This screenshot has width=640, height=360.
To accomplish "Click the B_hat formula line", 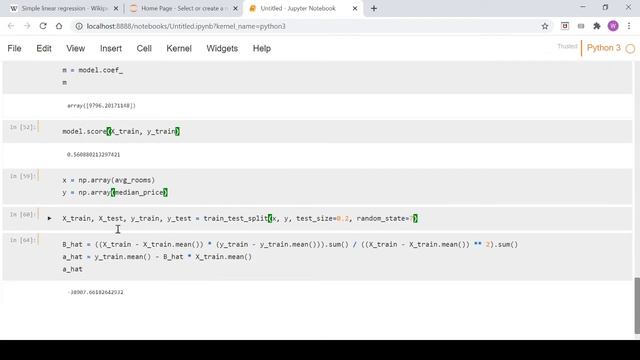I will 290,244.
